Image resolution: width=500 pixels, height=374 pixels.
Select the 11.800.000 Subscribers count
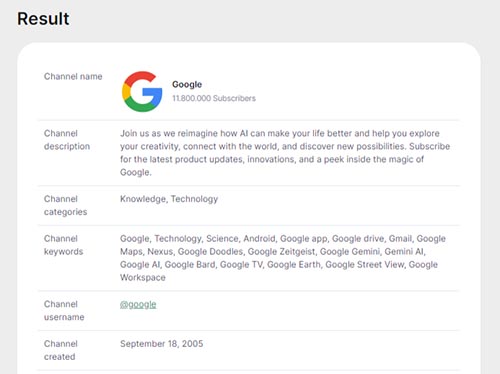pos(214,98)
